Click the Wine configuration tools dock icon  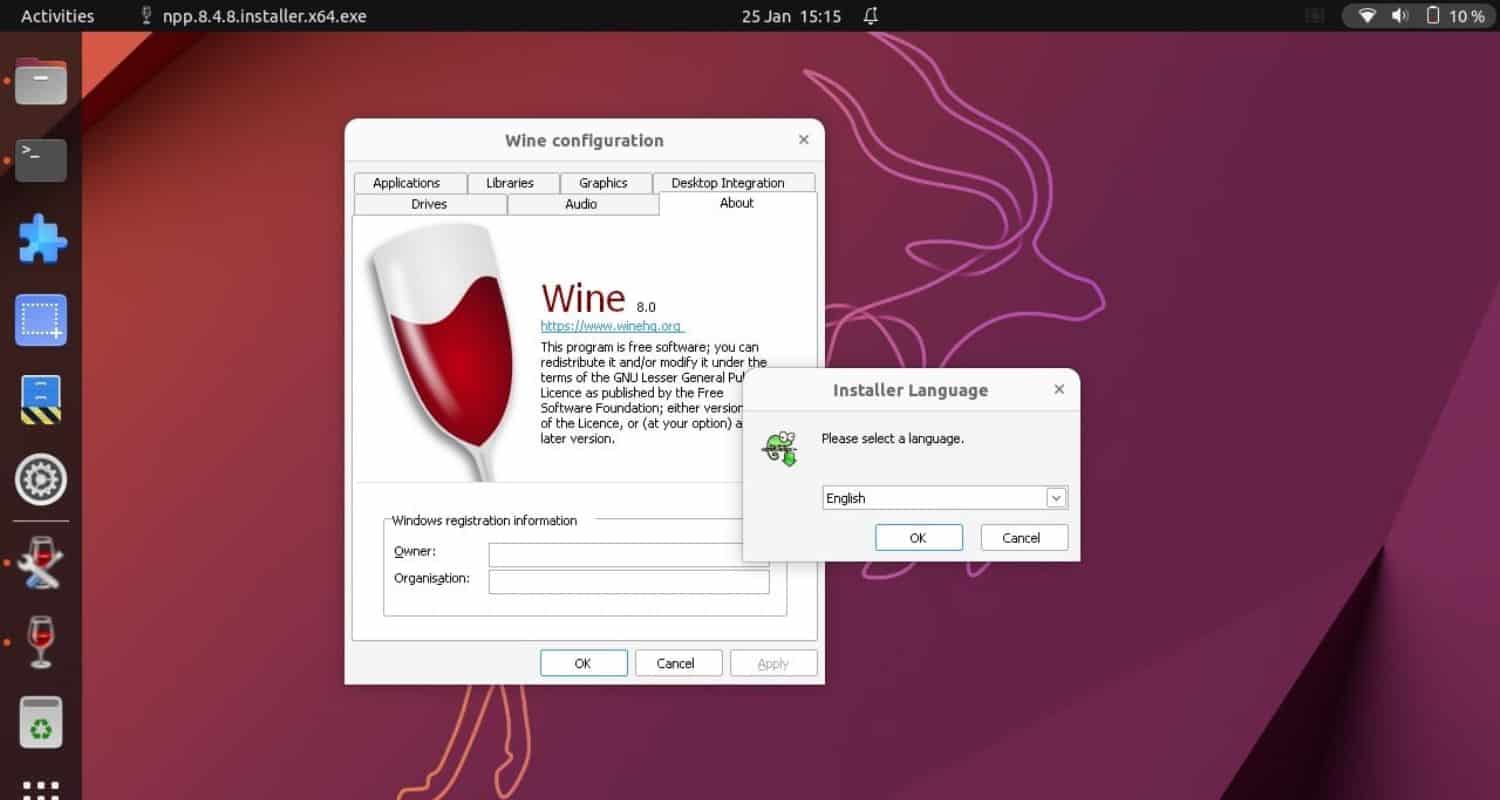(41, 562)
